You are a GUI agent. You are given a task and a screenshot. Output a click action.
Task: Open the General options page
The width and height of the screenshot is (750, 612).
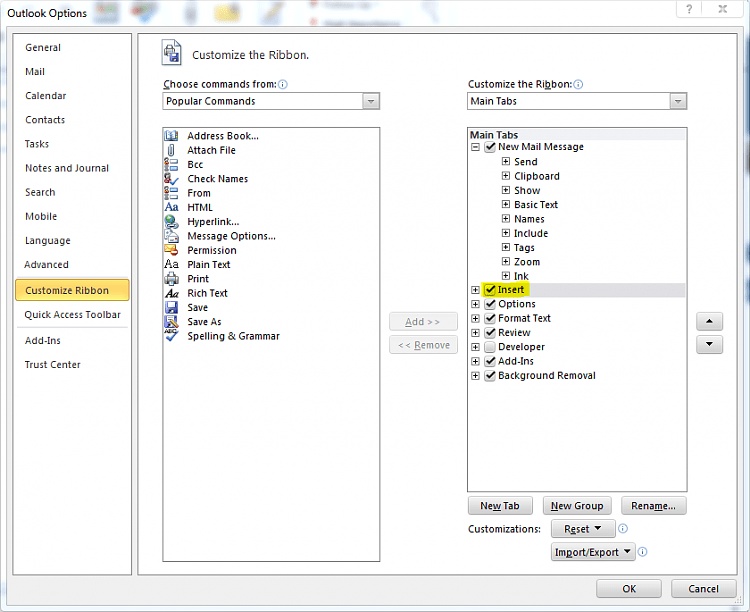point(43,48)
